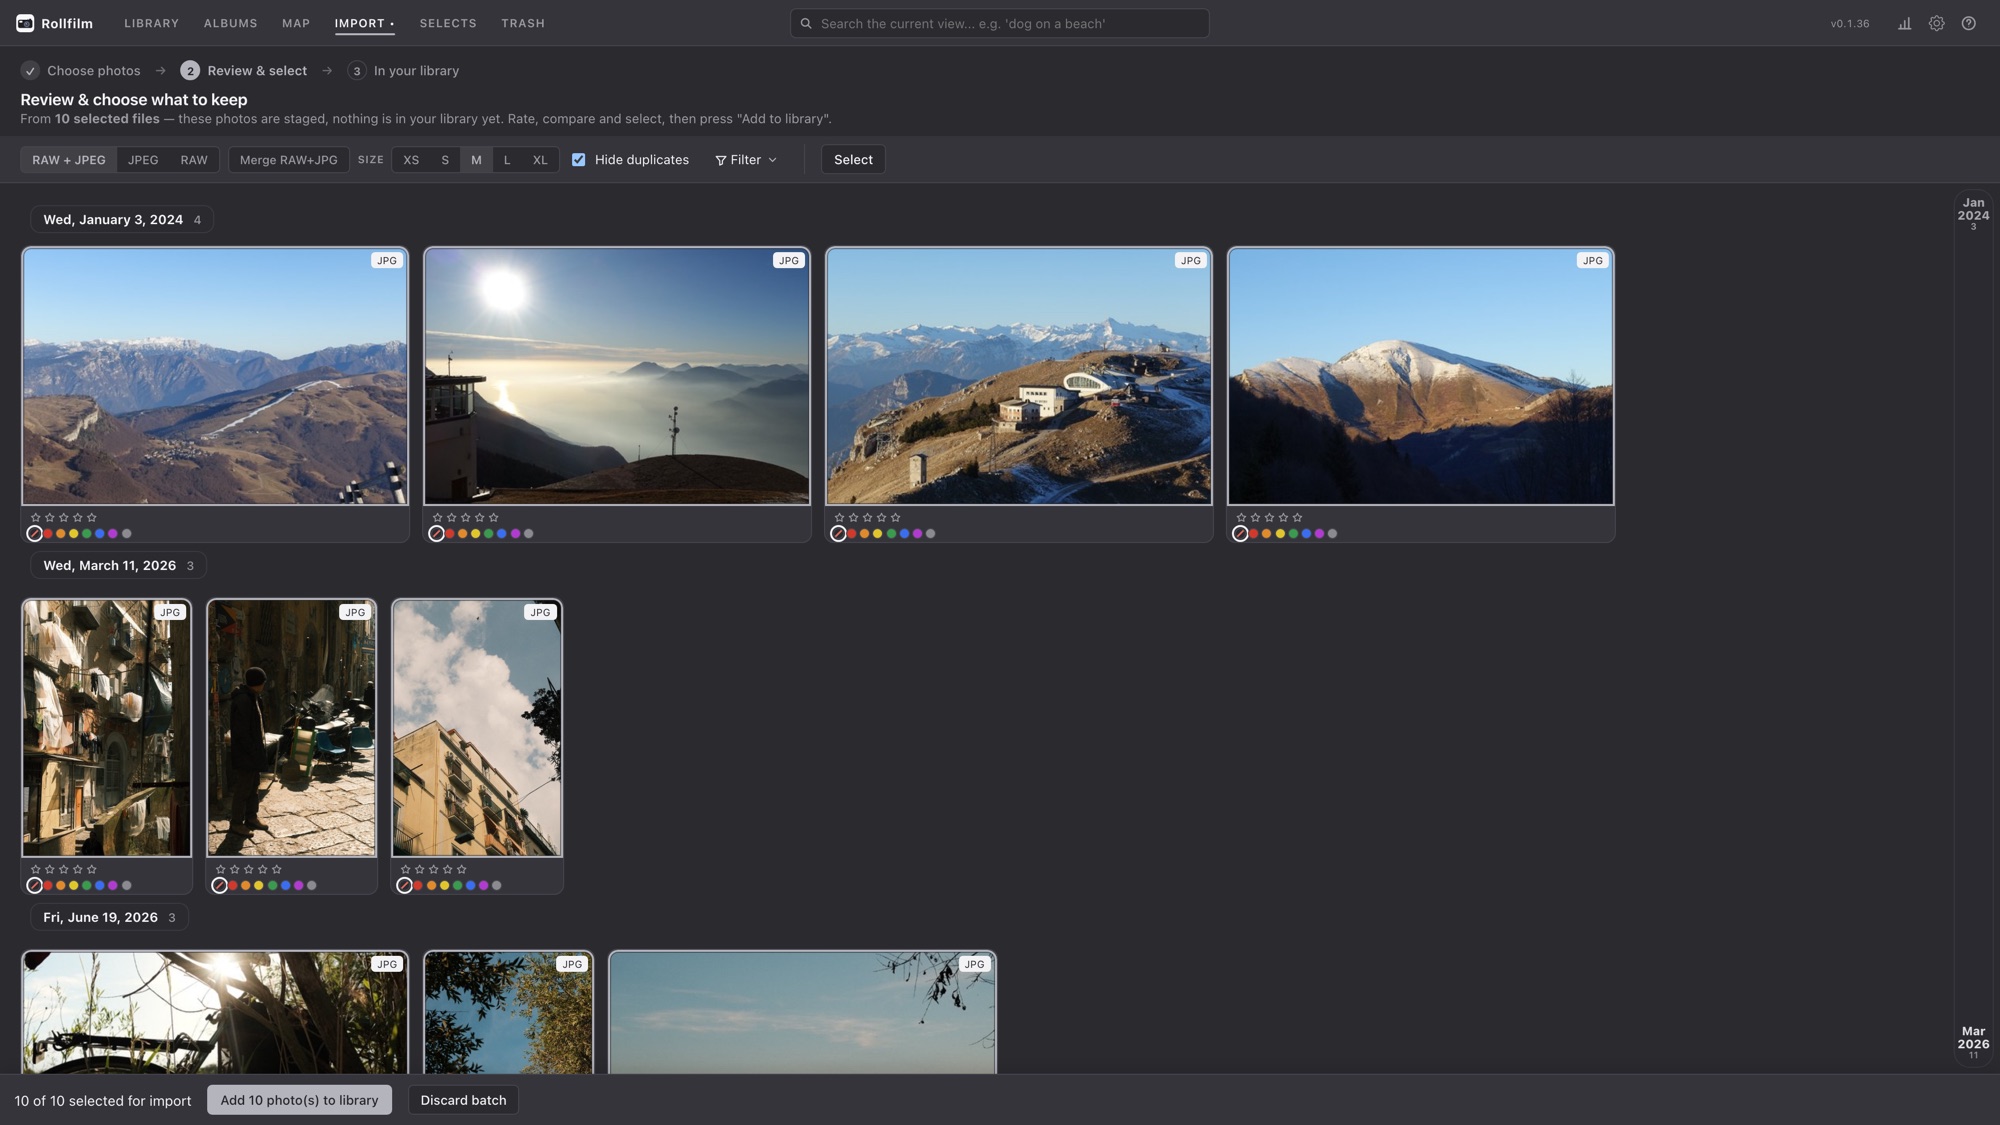This screenshot has height=1125, width=2000.
Task: Go back to Choose photos step
Action: [81, 71]
